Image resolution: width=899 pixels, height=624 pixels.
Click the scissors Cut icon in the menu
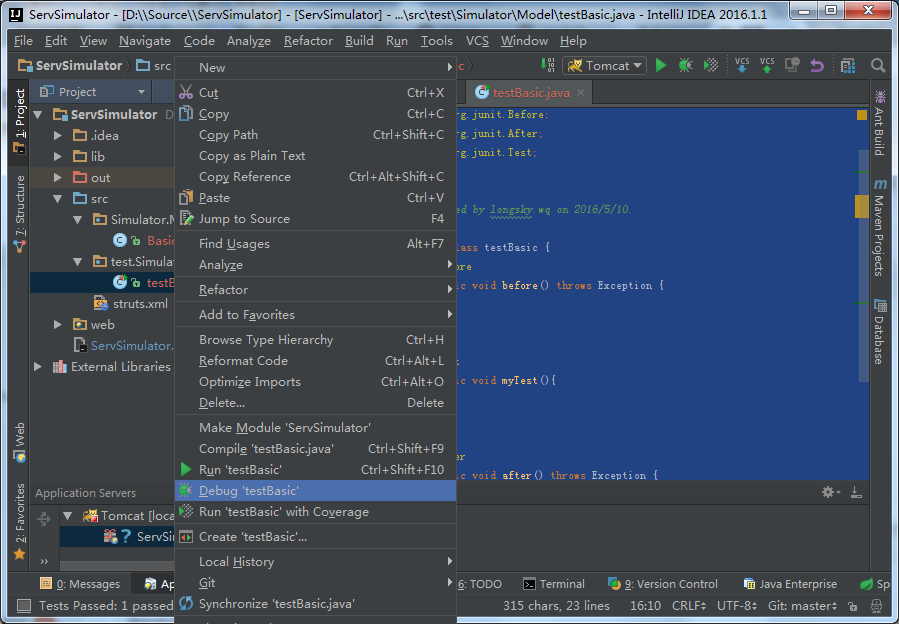click(186, 92)
